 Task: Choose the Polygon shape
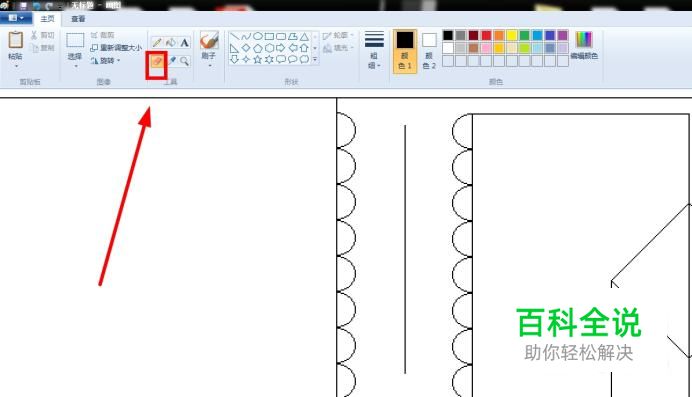293,36
